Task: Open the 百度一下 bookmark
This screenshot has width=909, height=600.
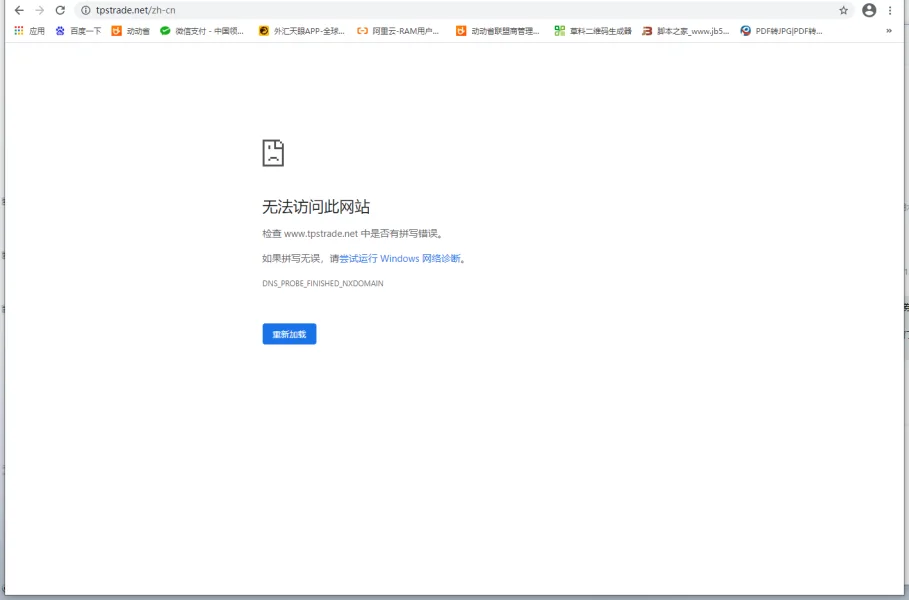Action: coord(78,31)
